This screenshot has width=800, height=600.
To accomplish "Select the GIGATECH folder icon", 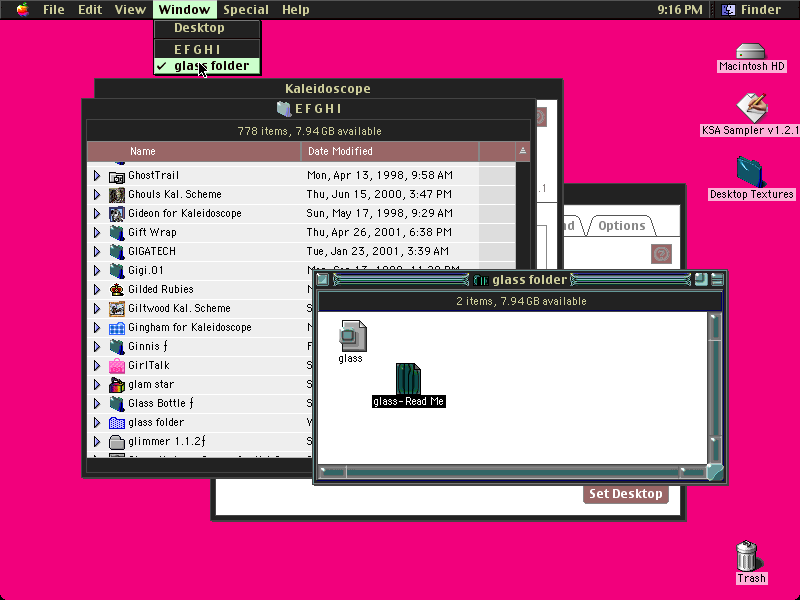I will click(117, 252).
